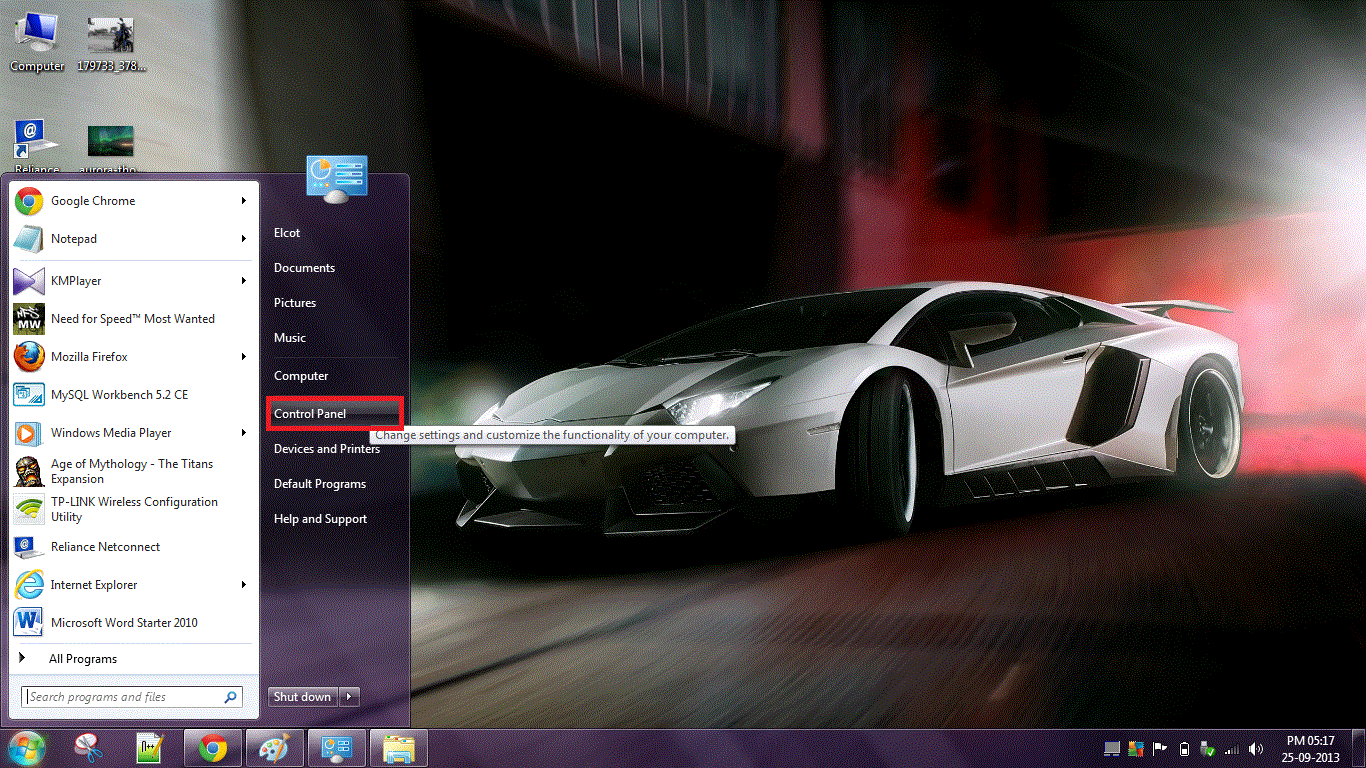Show the KMPlayer jump list arrow

(x=244, y=281)
